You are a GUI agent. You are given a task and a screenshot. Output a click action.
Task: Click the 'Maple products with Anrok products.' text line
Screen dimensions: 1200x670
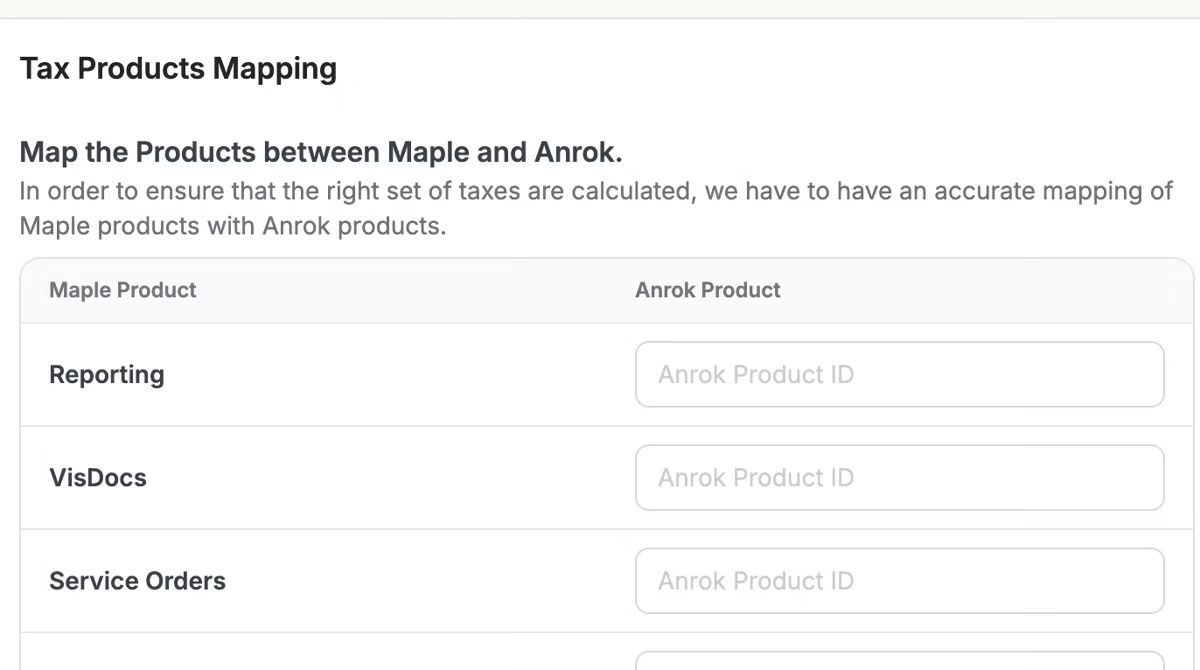point(232,226)
